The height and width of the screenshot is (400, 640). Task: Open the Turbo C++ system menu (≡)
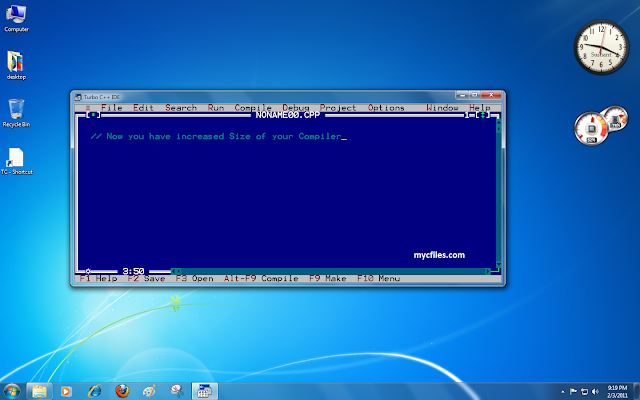pyautogui.click(x=88, y=108)
